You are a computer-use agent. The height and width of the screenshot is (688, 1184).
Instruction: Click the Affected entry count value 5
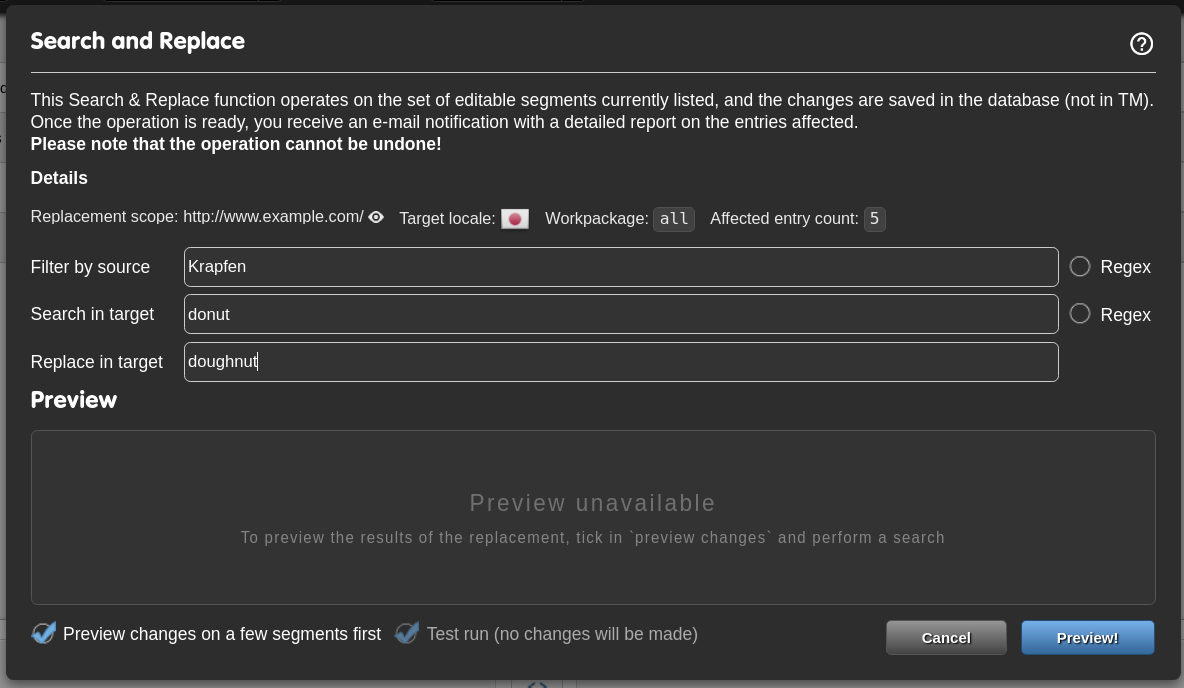[x=874, y=219]
